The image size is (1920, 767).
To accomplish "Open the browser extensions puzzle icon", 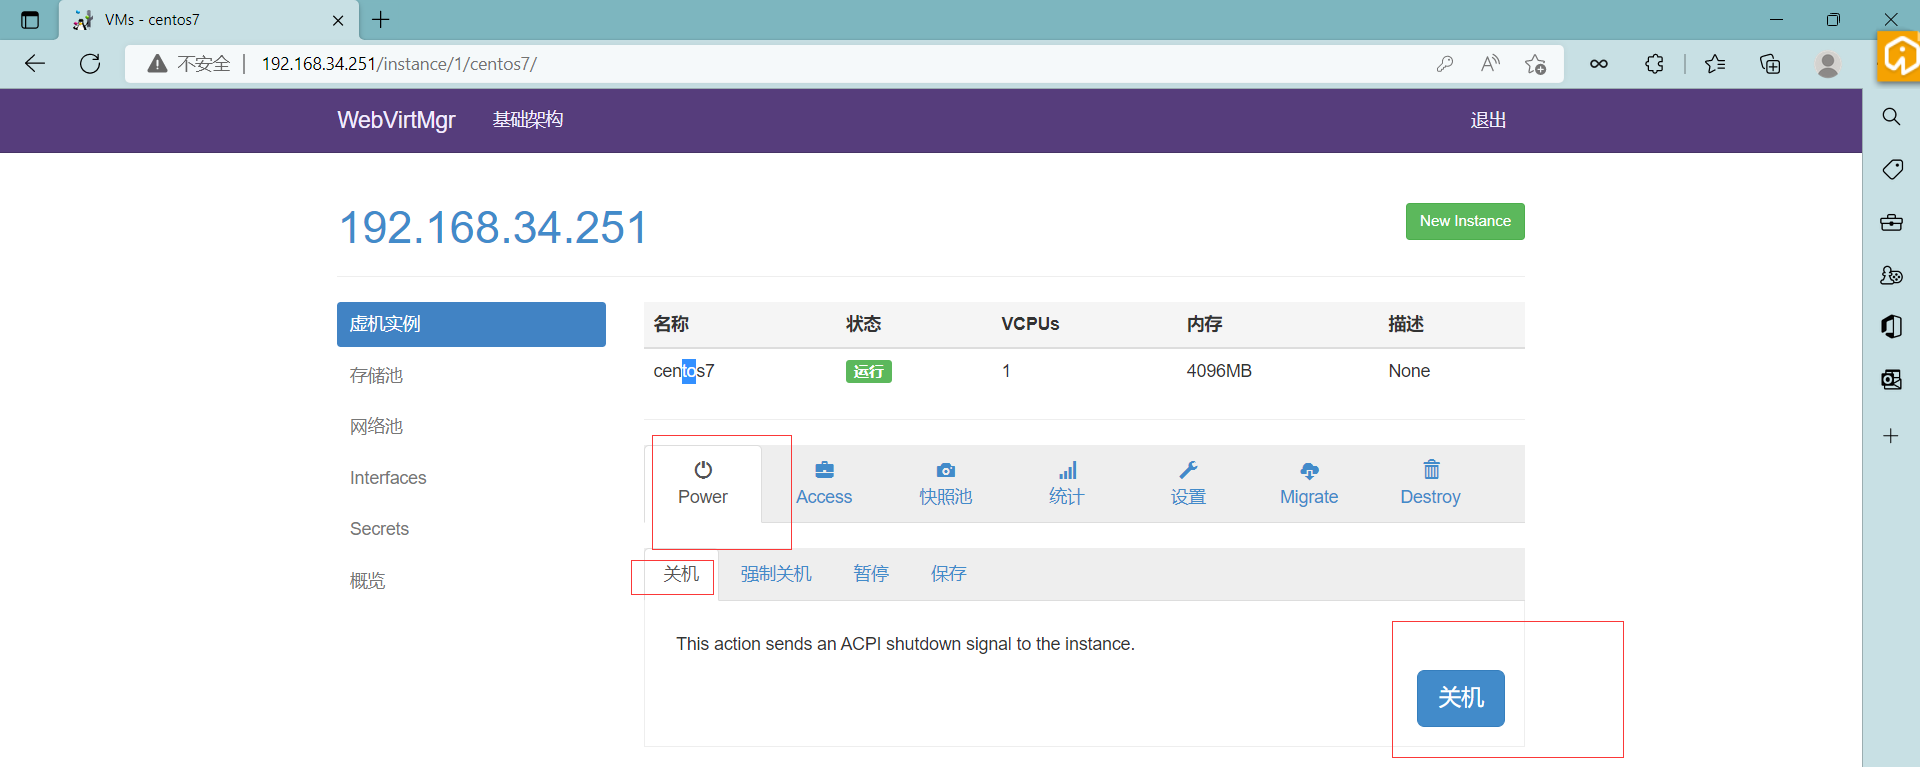I will coord(1654,64).
